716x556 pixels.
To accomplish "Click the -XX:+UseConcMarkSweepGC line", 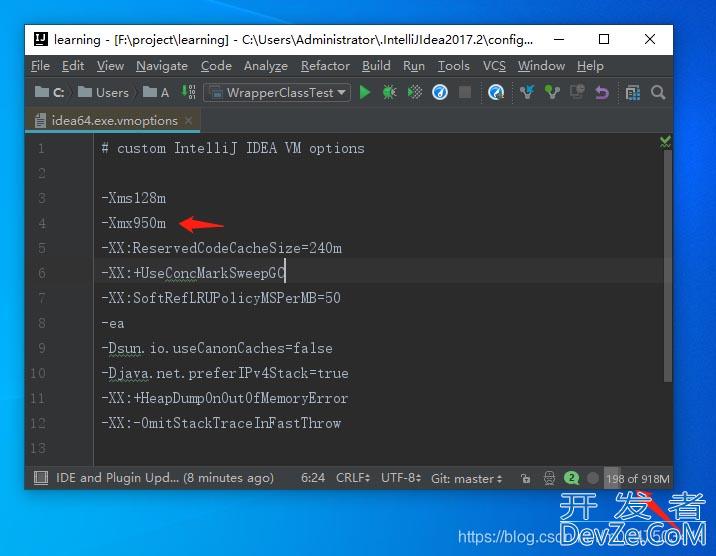I will (x=193, y=273).
